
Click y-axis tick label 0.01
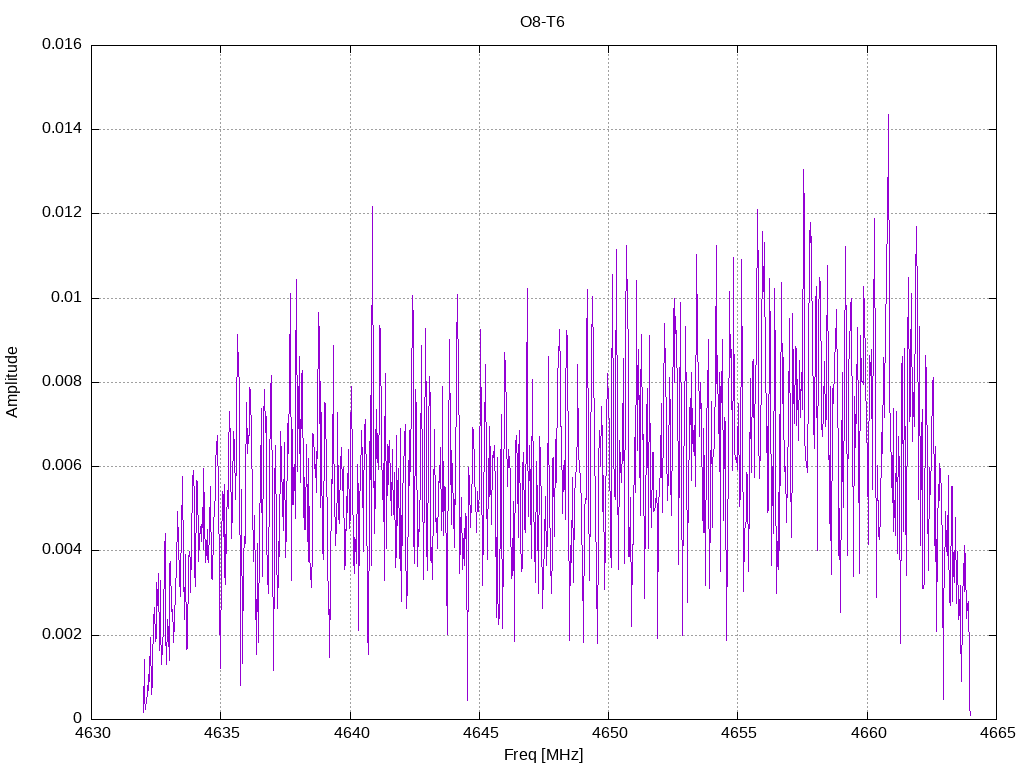[67, 298]
